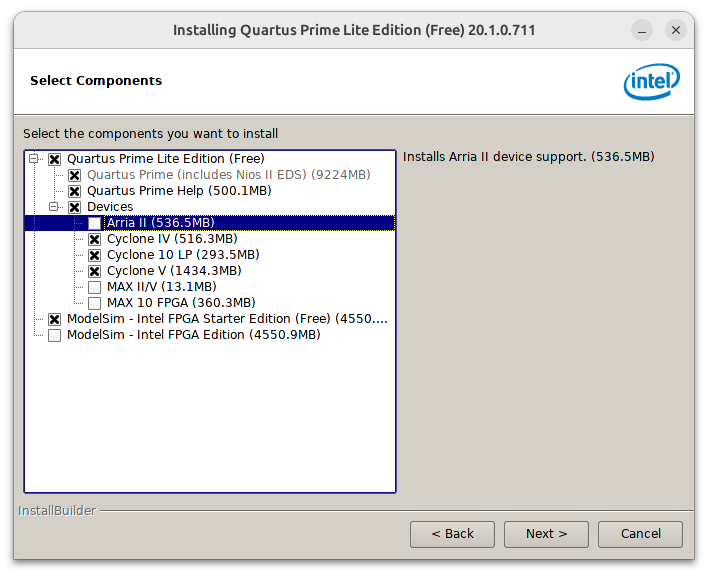Select the Arria II (536.5MB) label
708x576 pixels.
[x=161, y=223]
